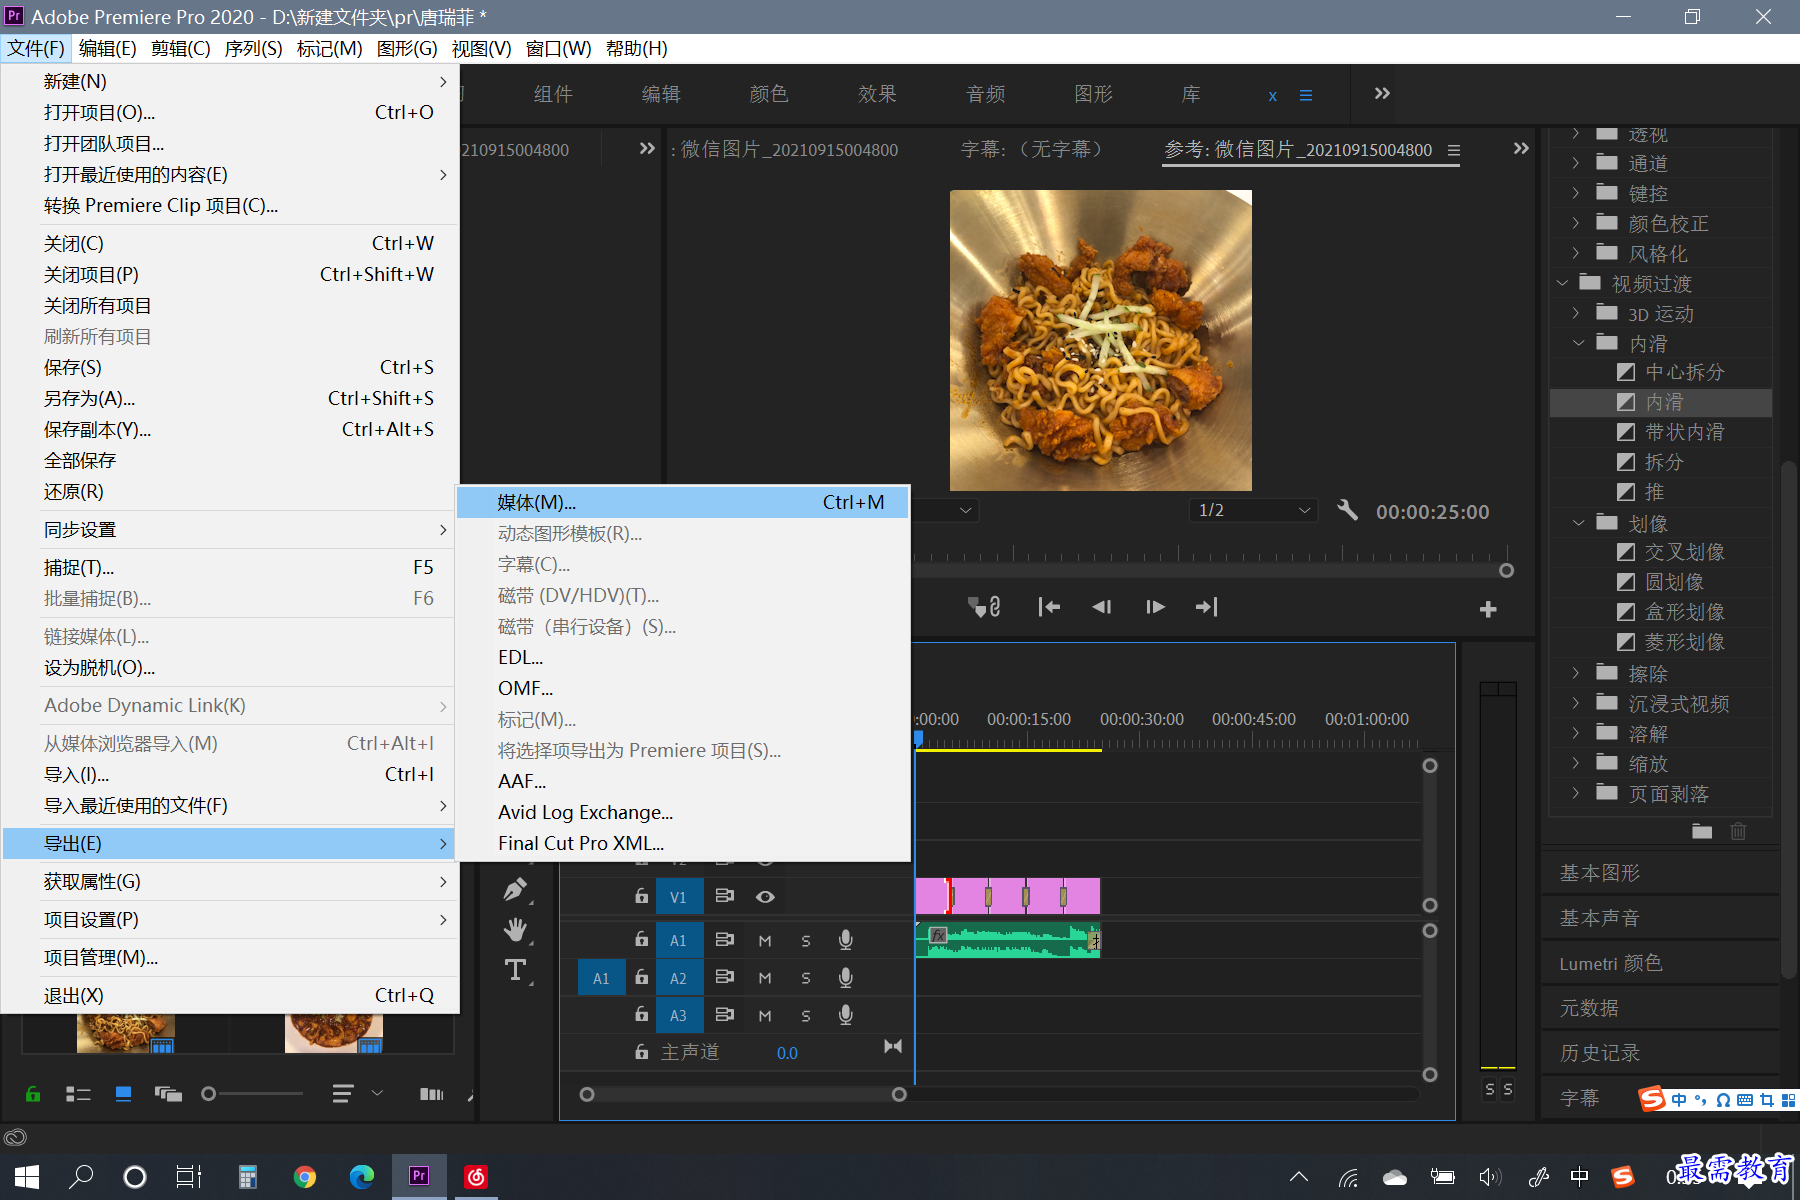
Task: Launch Microsoft Edge from taskbar
Action: [362, 1177]
